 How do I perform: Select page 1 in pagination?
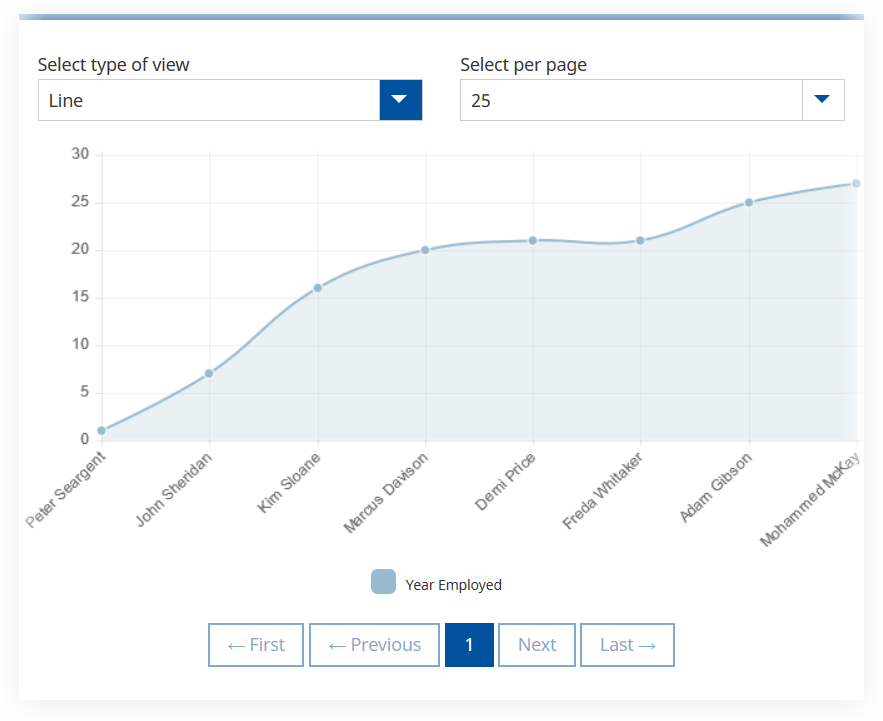[469, 645]
